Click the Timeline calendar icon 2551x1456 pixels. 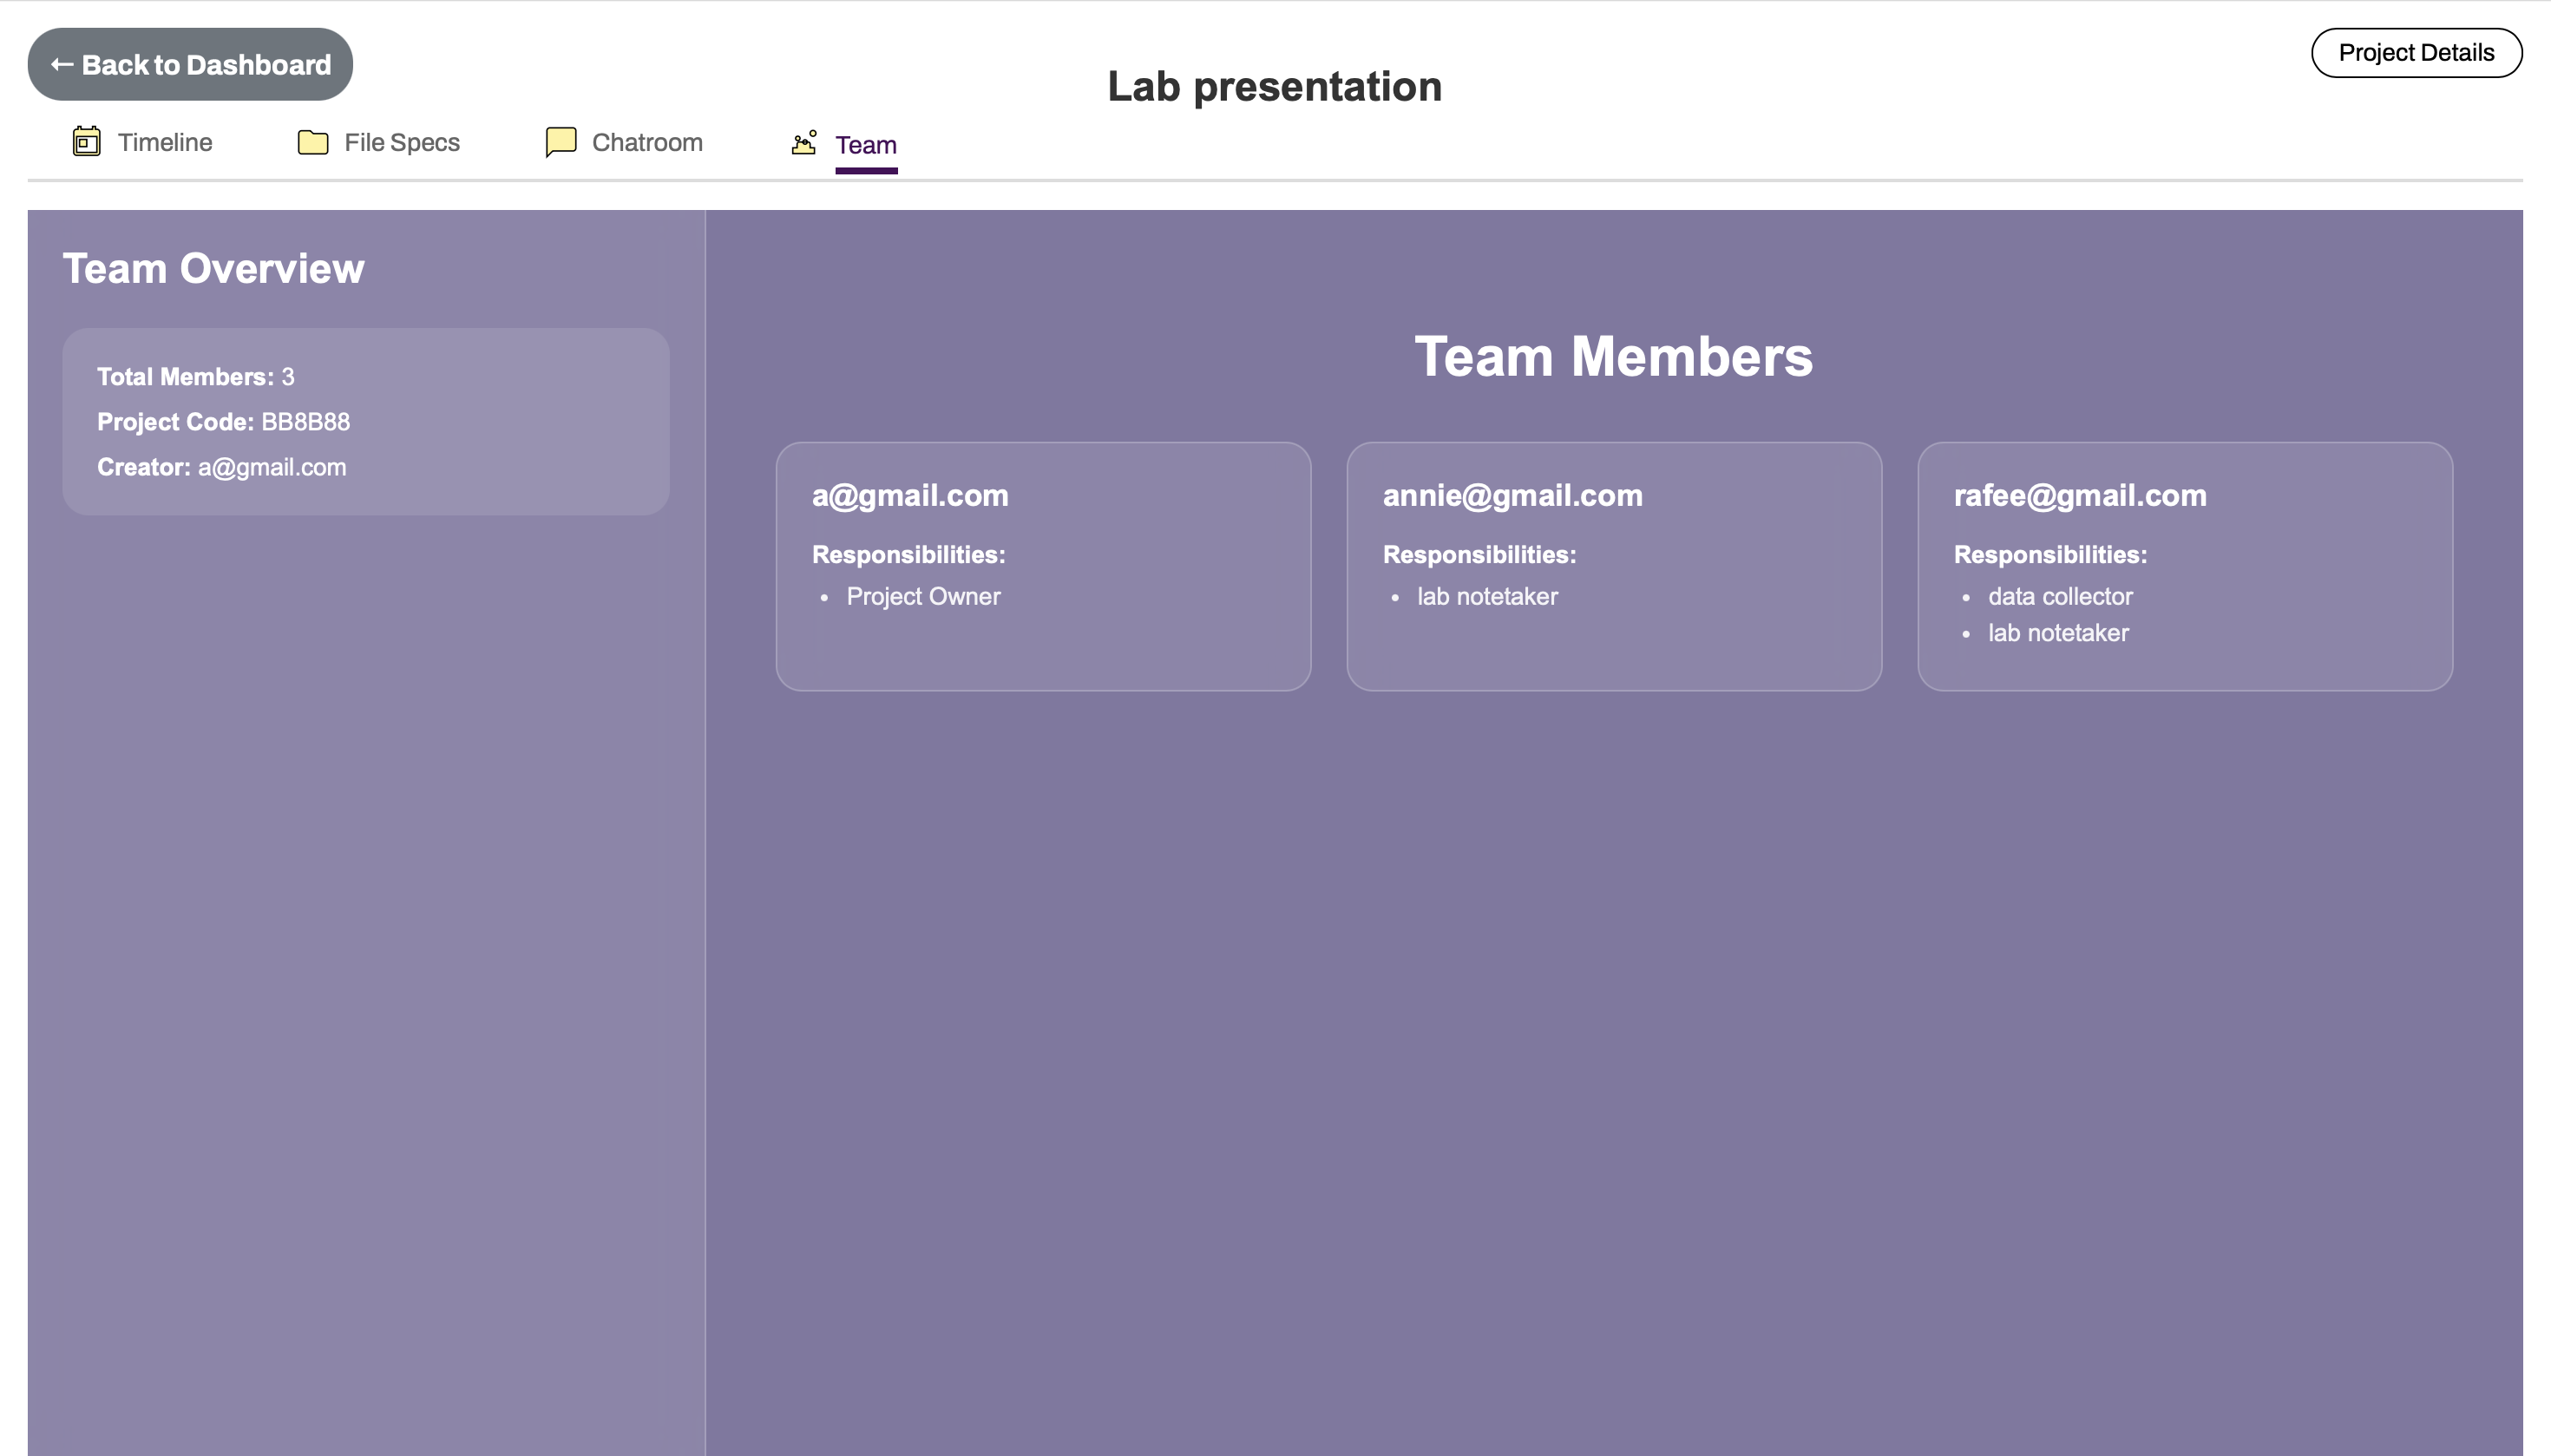point(87,142)
